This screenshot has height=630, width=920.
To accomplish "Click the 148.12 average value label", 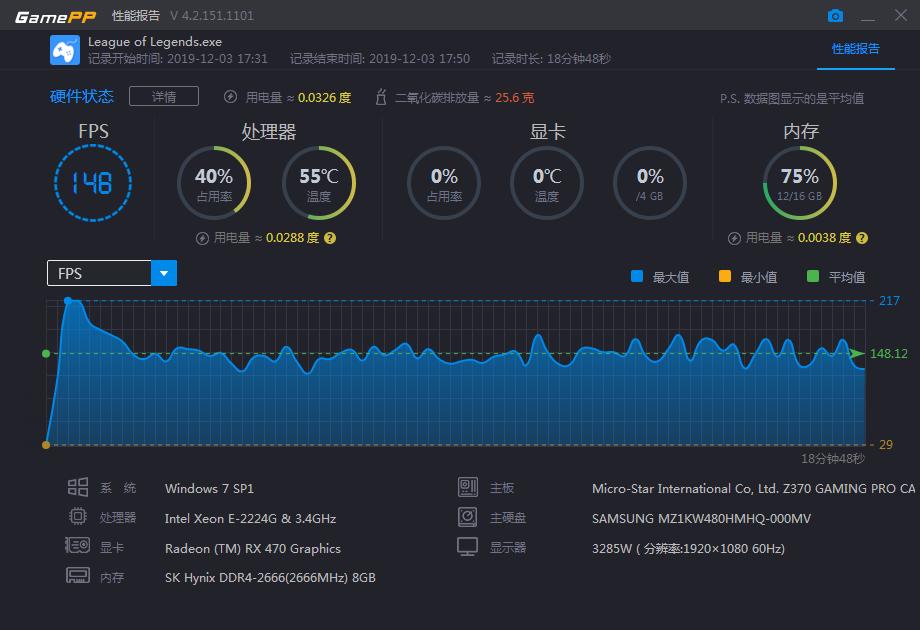I will click(888, 354).
